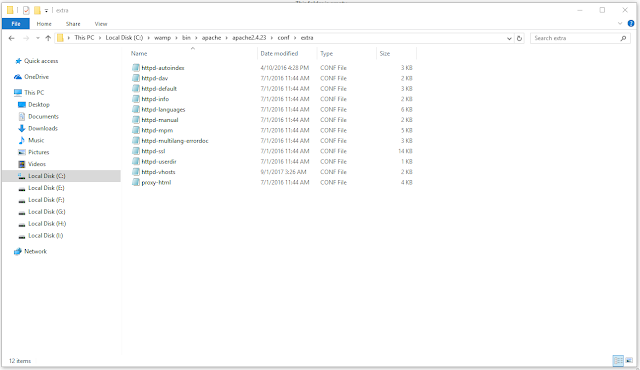Screen dimensions: 640x370
Task: Select the httpd-multilang-errordoc file icon
Action: 136,141
